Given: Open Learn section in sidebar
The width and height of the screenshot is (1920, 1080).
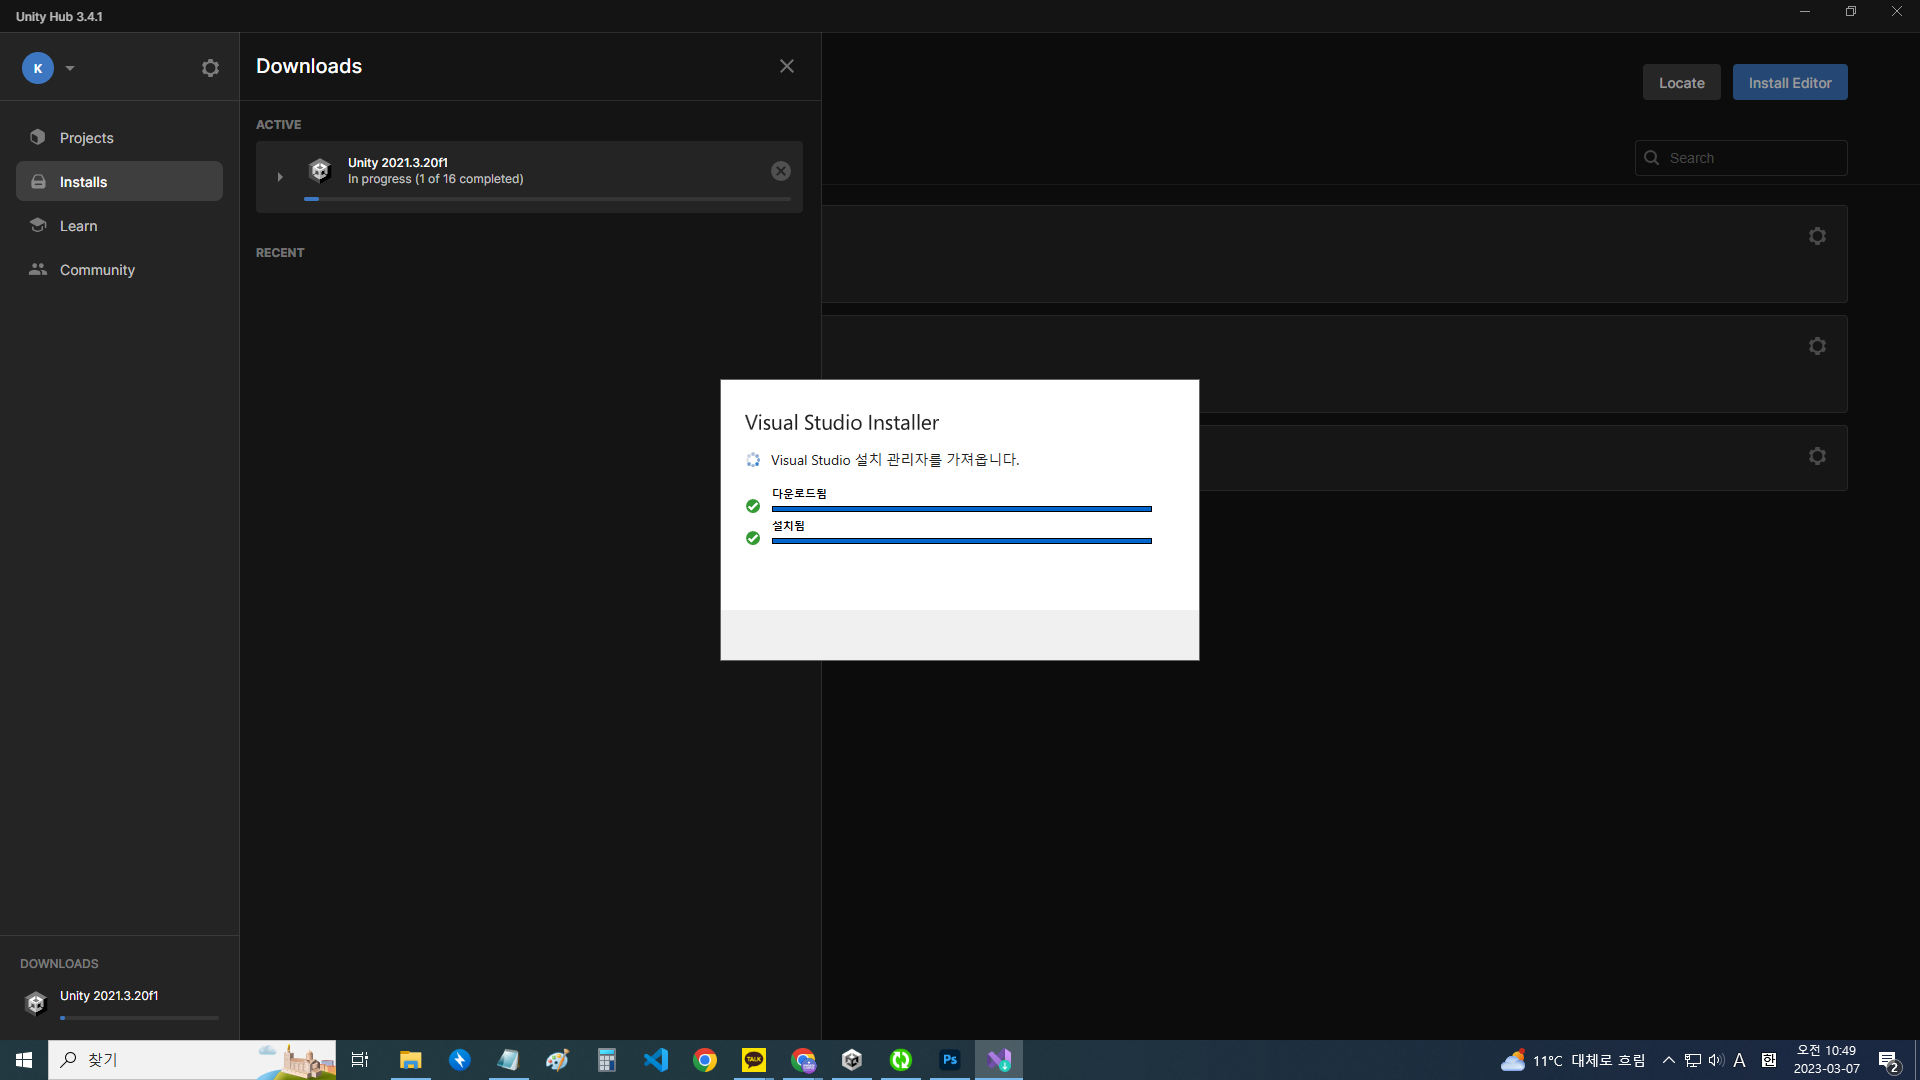Looking at the screenshot, I should (x=119, y=226).
